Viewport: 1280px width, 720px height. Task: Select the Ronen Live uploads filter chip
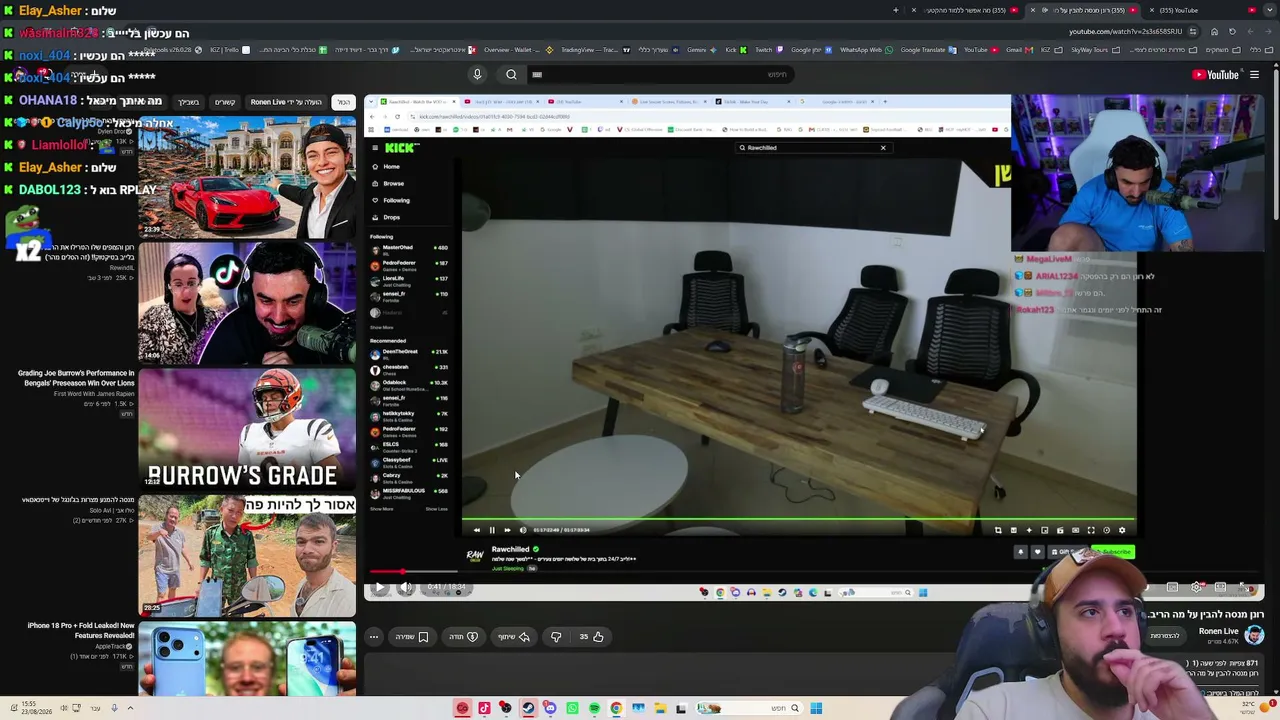click(x=286, y=102)
